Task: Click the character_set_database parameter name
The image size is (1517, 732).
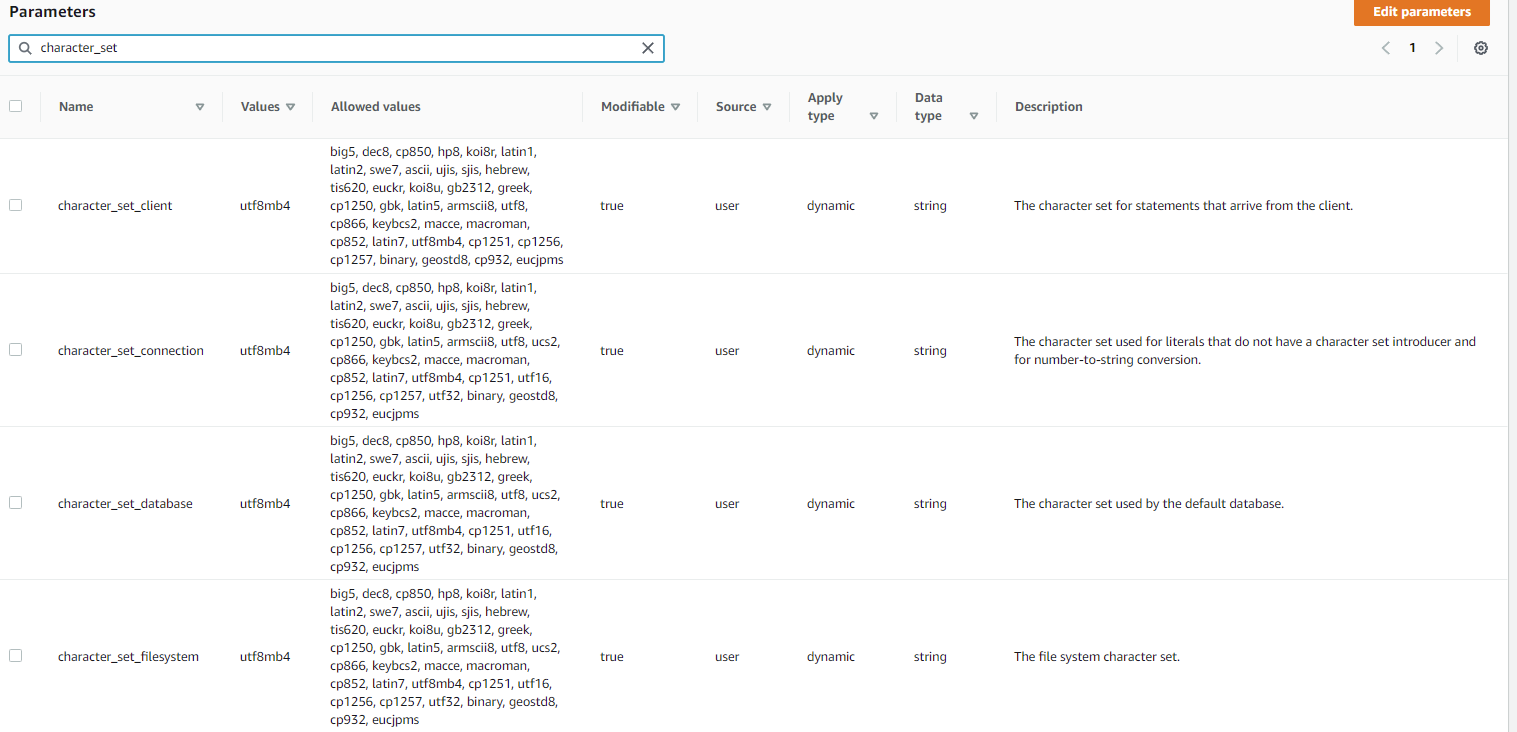Action: click(x=125, y=504)
